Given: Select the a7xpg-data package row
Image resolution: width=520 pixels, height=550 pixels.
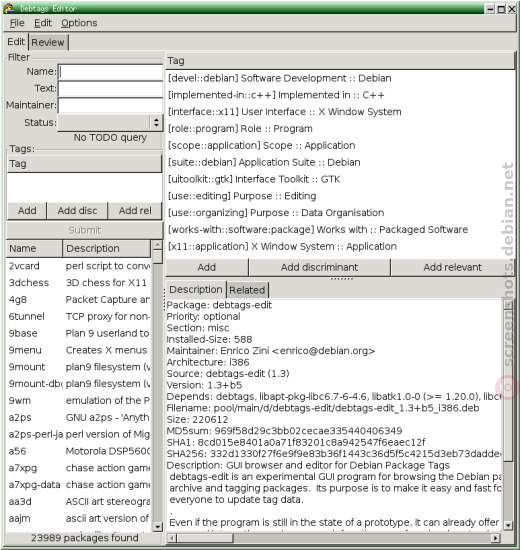Looking at the screenshot, I should pos(79,485).
